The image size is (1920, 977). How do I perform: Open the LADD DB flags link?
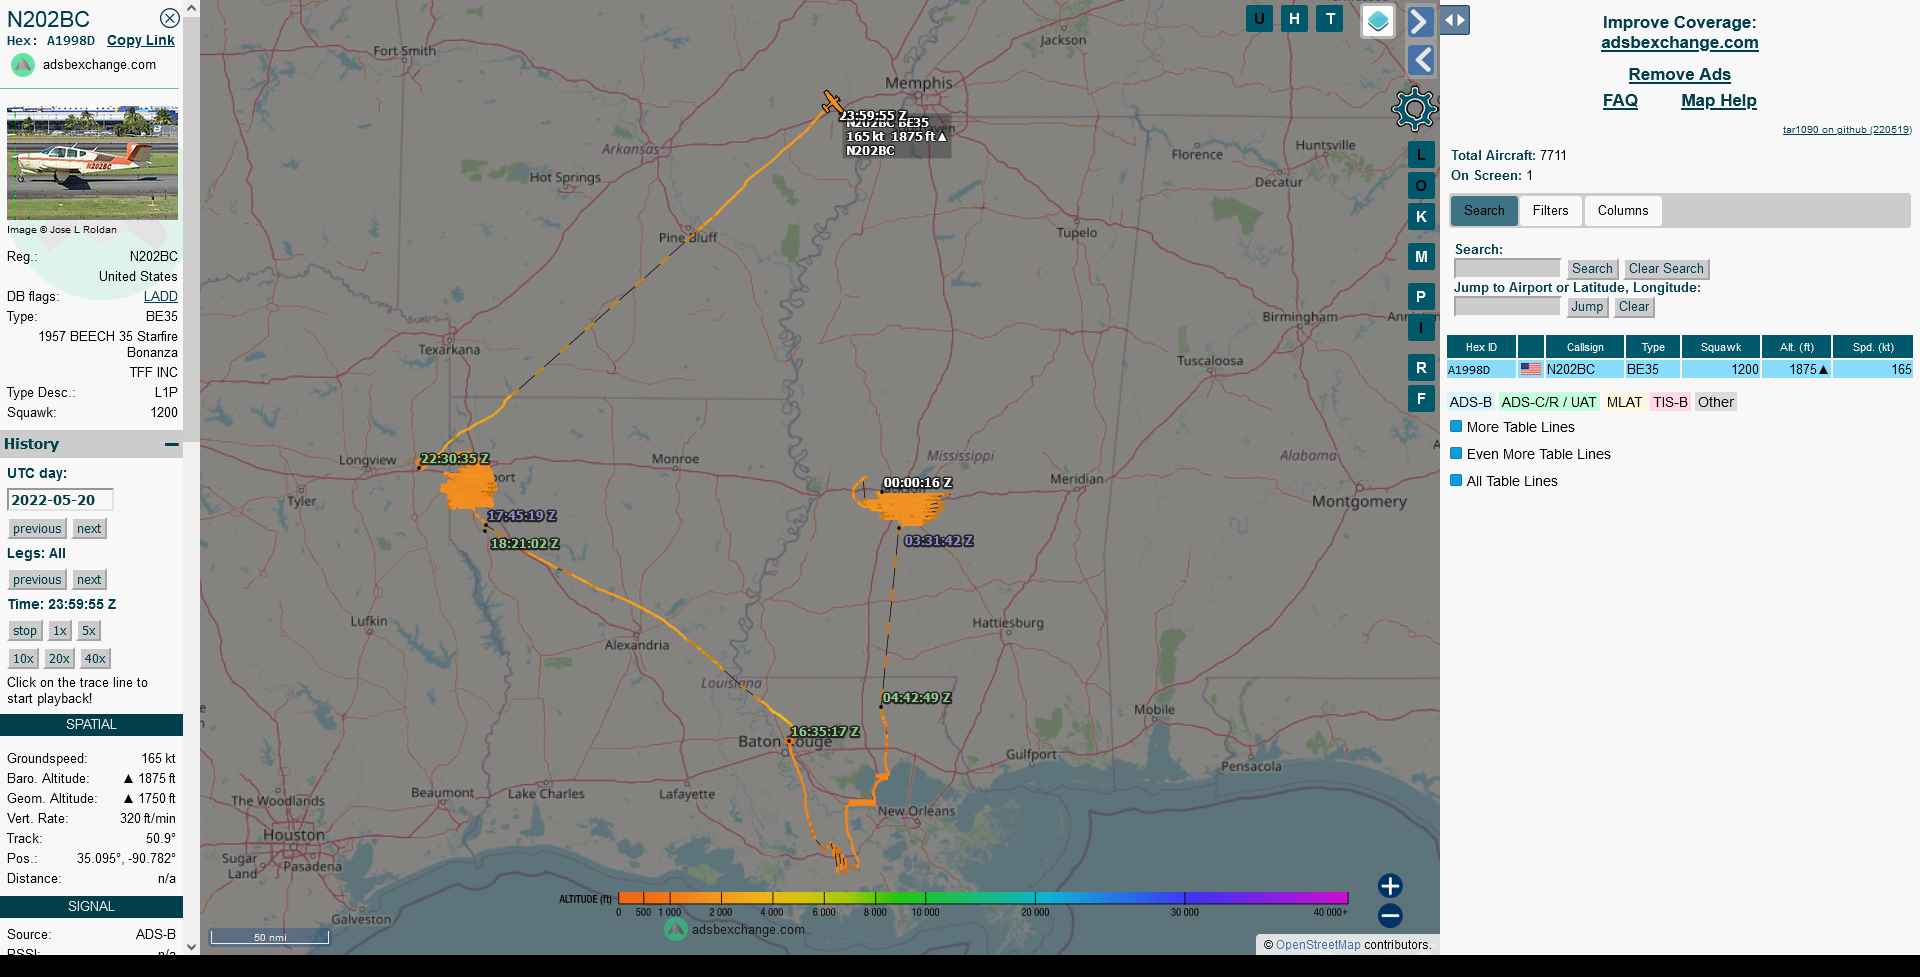161,297
